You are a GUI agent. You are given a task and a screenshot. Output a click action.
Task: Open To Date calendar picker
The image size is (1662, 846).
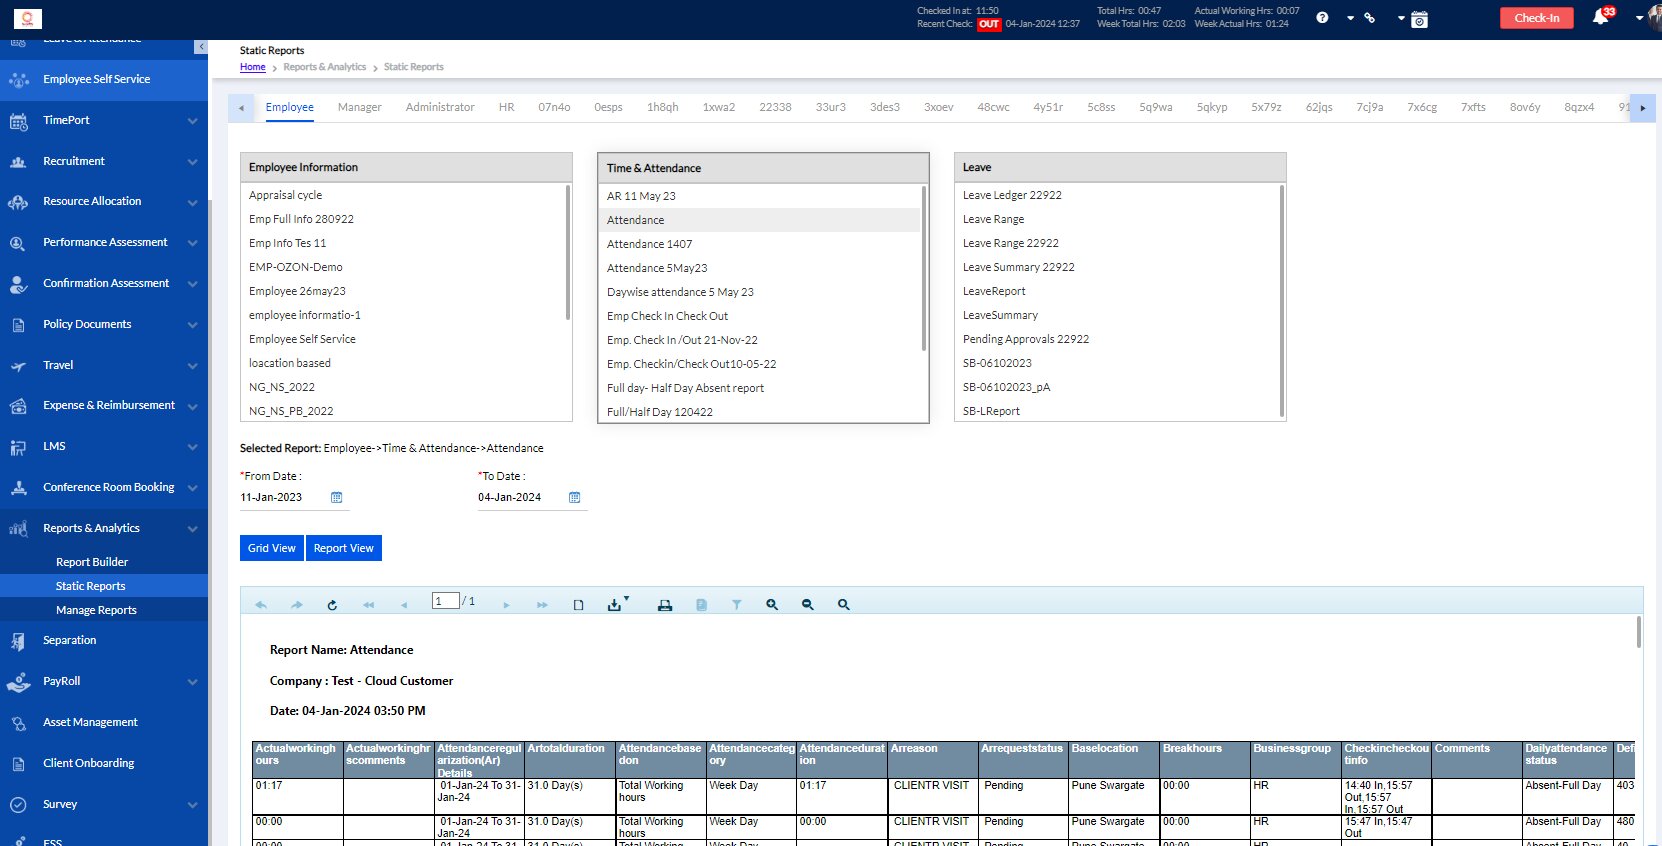click(x=575, y=497)
